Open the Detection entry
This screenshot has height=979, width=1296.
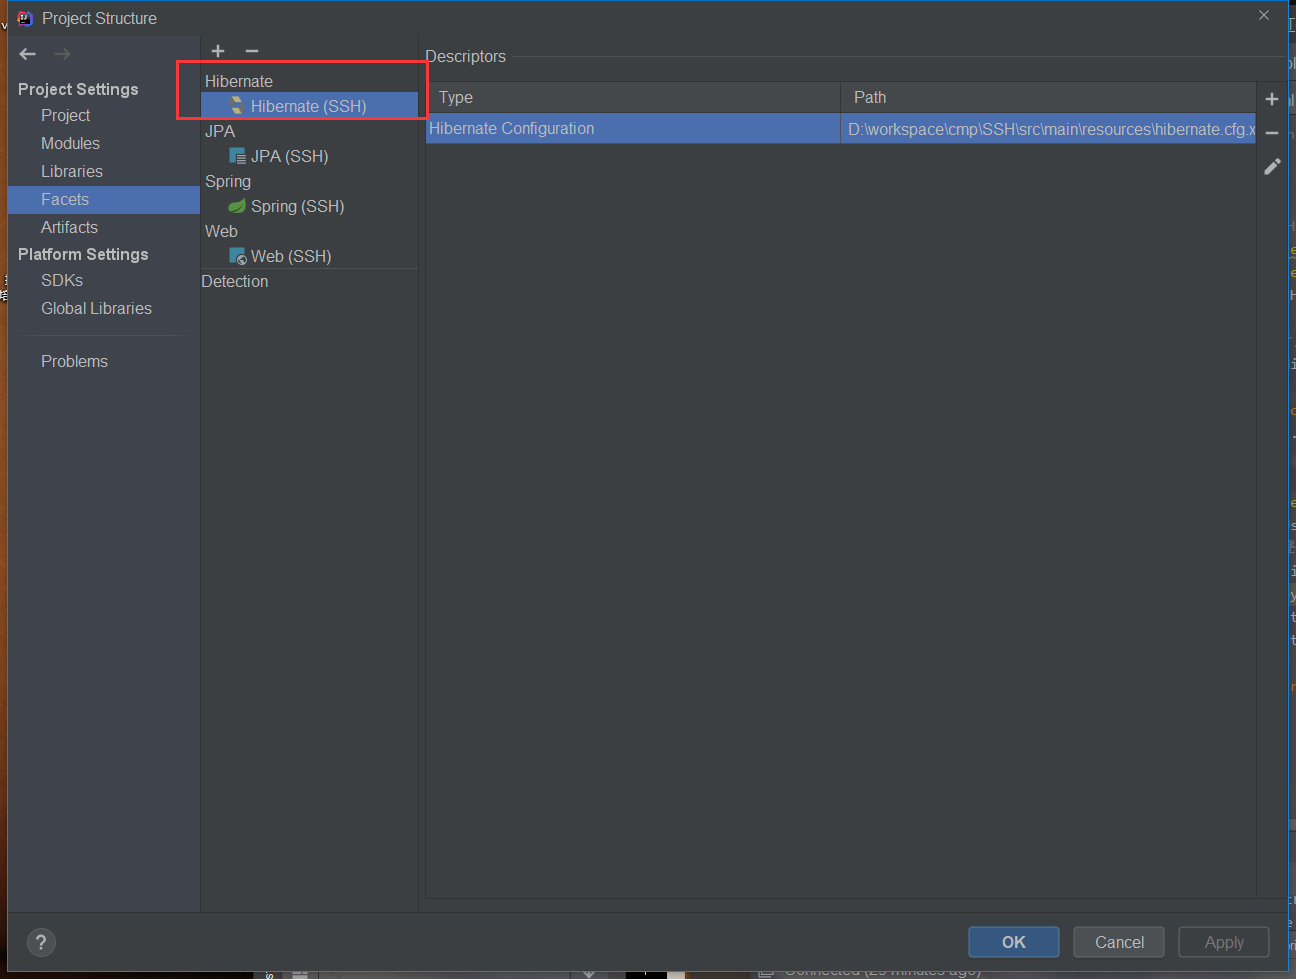[235, 282]
